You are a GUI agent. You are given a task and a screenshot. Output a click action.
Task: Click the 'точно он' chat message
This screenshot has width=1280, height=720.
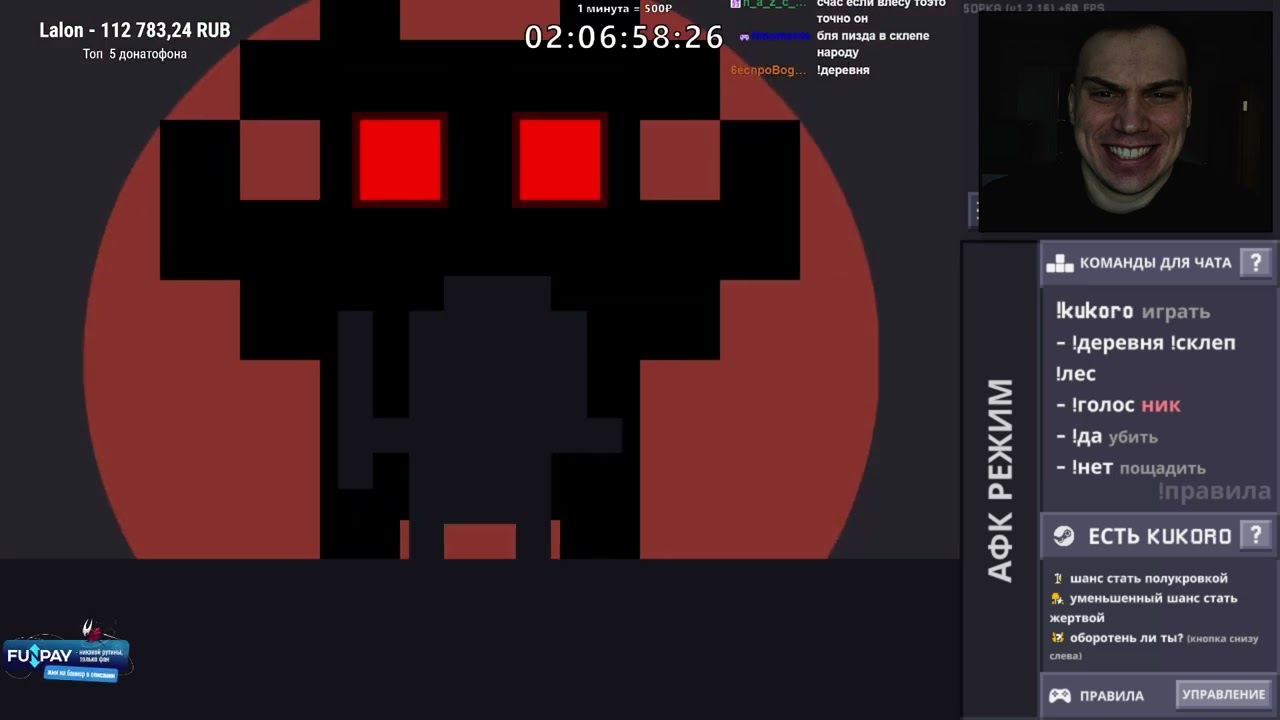pyautogui.click(x=842, y=19)
